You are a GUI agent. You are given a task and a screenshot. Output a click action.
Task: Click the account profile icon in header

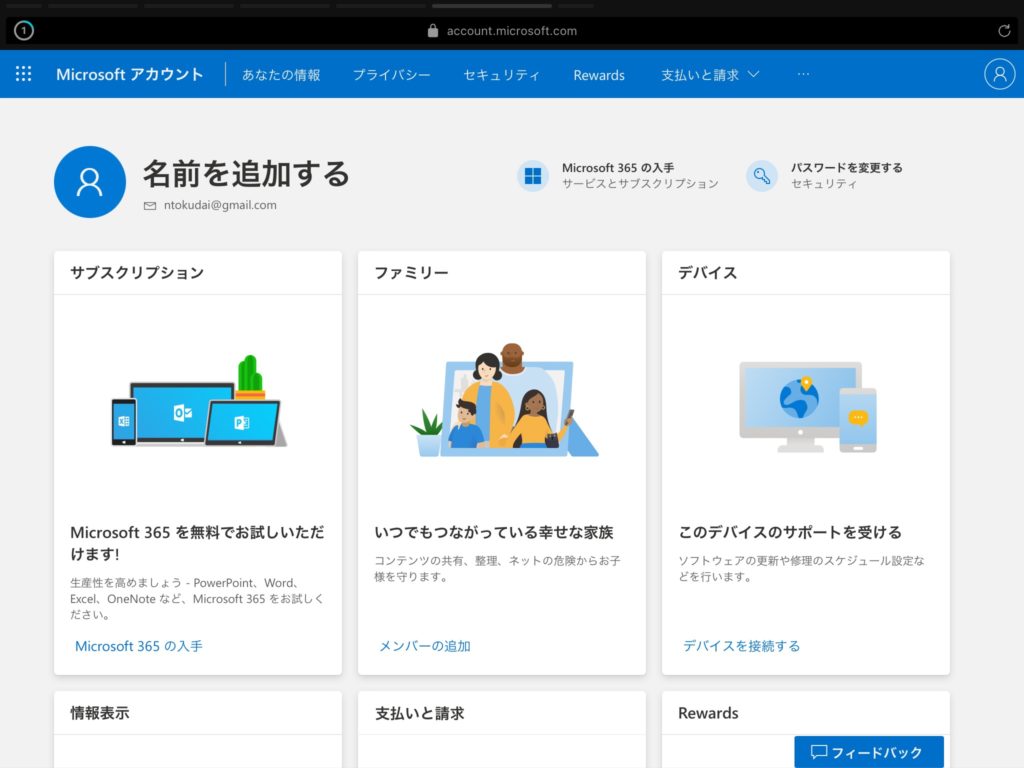tap(999, 74)
